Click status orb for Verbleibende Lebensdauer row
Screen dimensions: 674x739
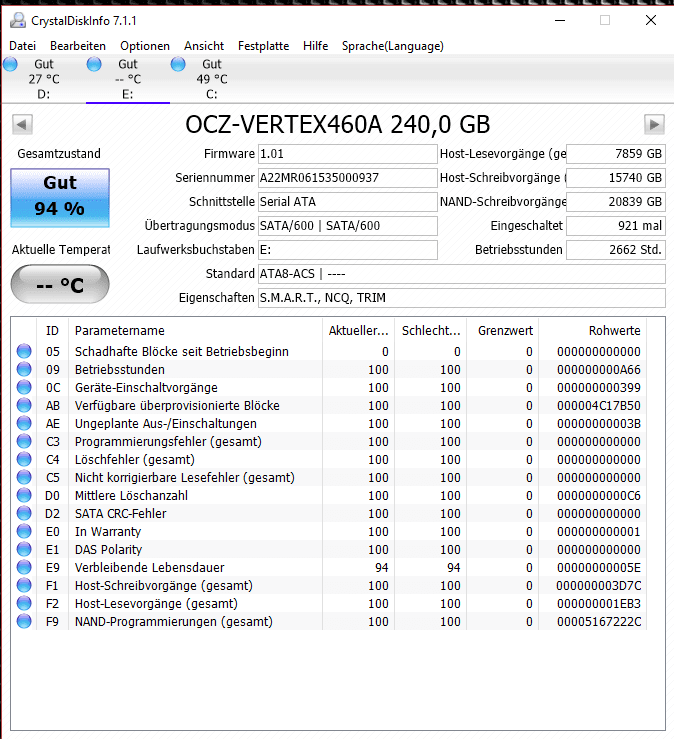pyautogui.click(x=24, y=567)
